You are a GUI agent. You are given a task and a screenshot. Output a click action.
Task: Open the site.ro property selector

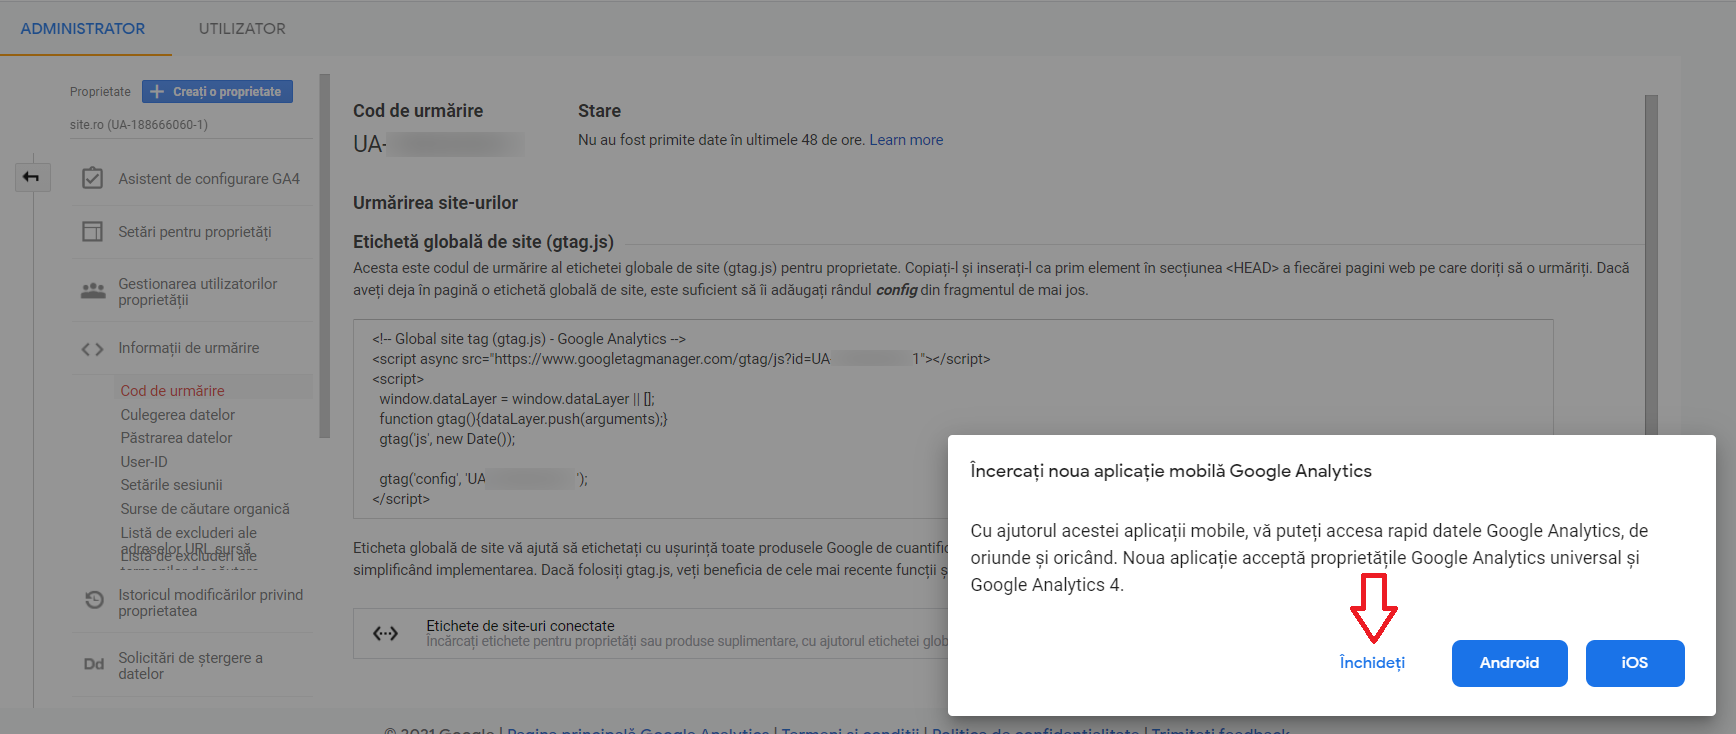(139, 125)
